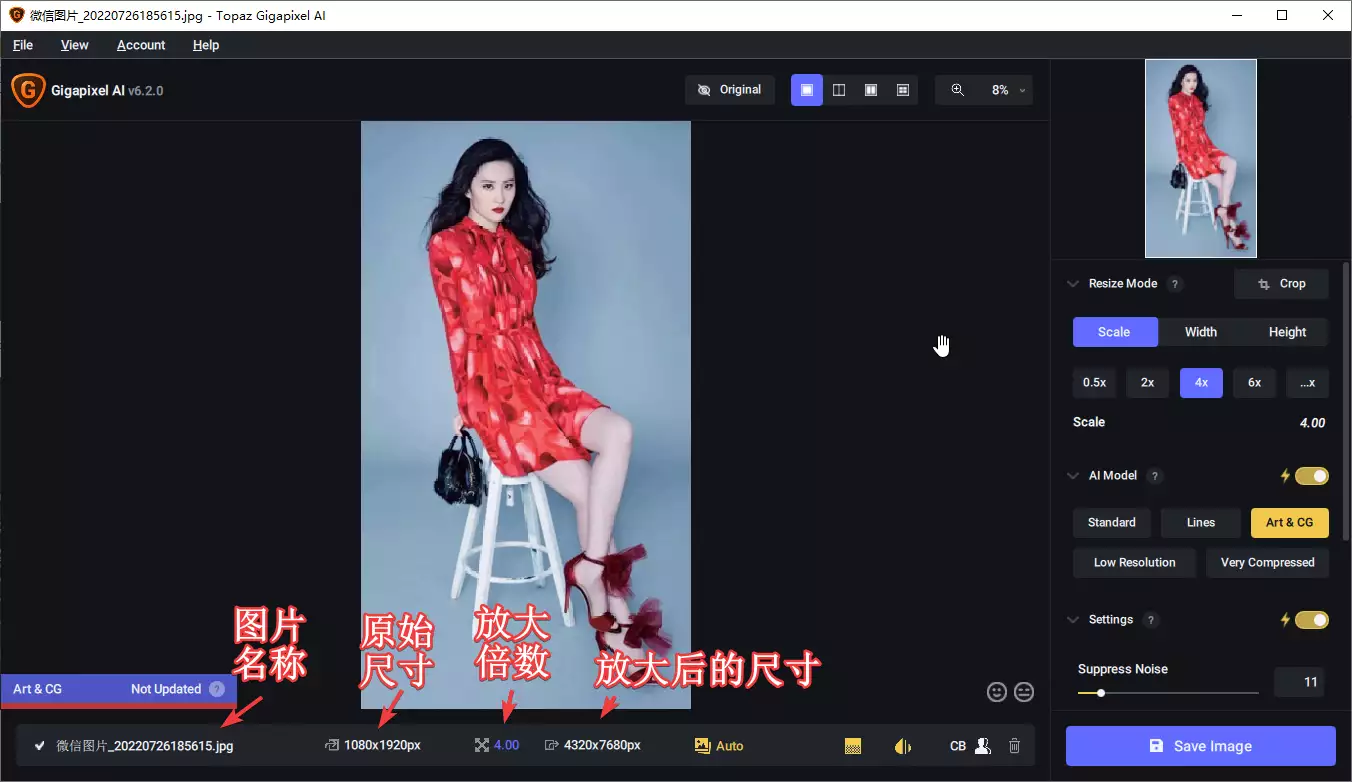
Task: Select the Low Resolution AI model
Action: tap(1134, 563)
